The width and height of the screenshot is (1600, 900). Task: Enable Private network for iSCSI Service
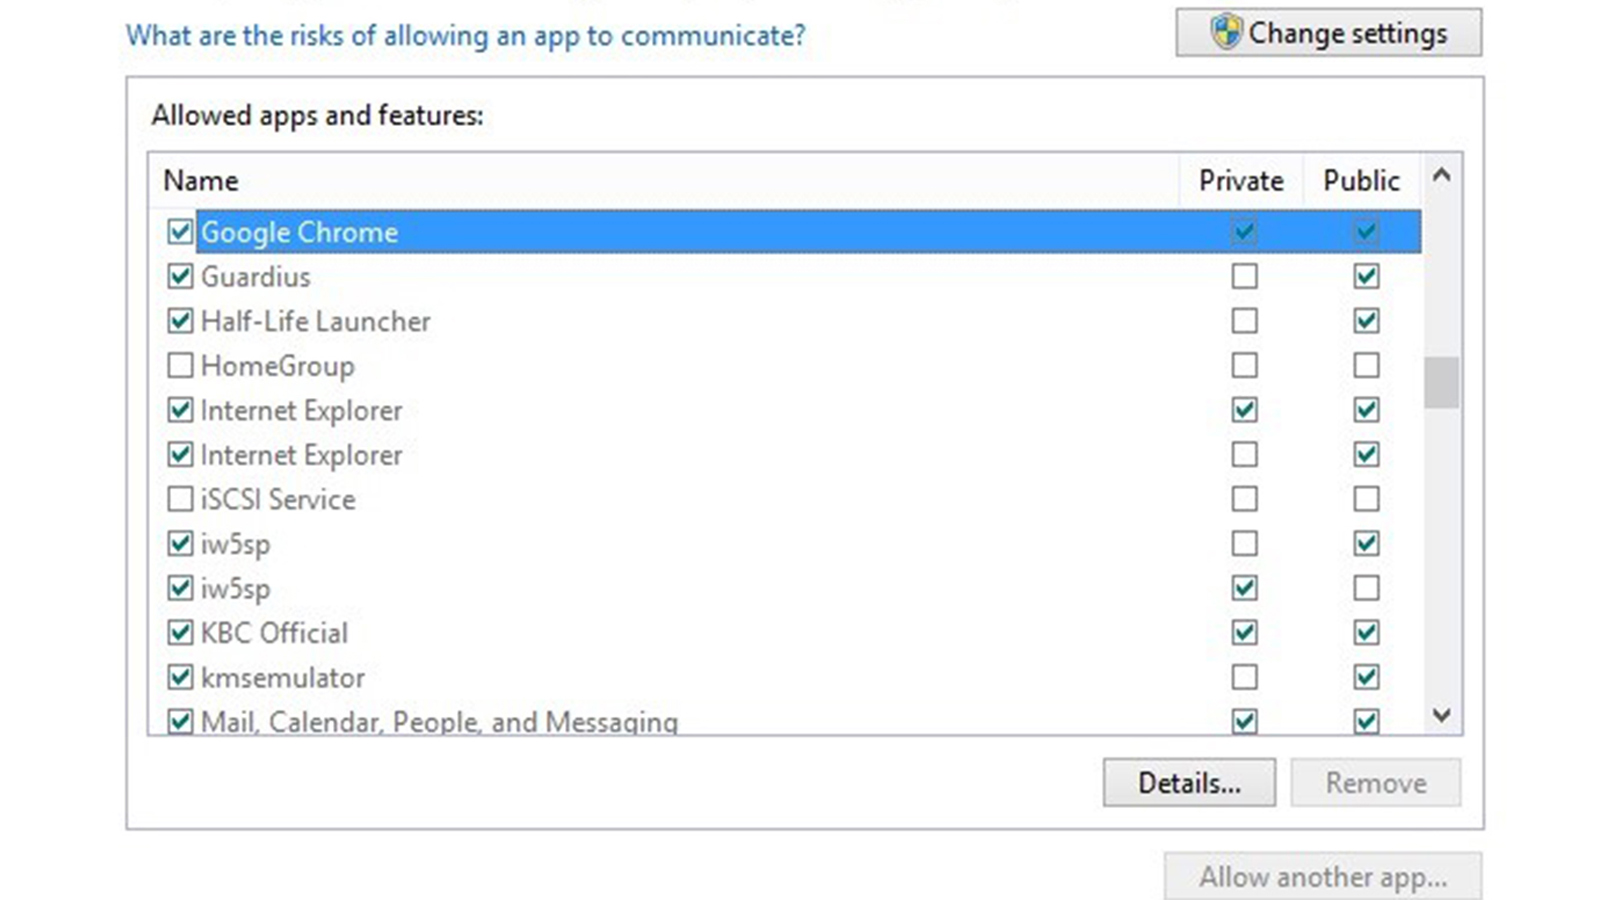1244,499
